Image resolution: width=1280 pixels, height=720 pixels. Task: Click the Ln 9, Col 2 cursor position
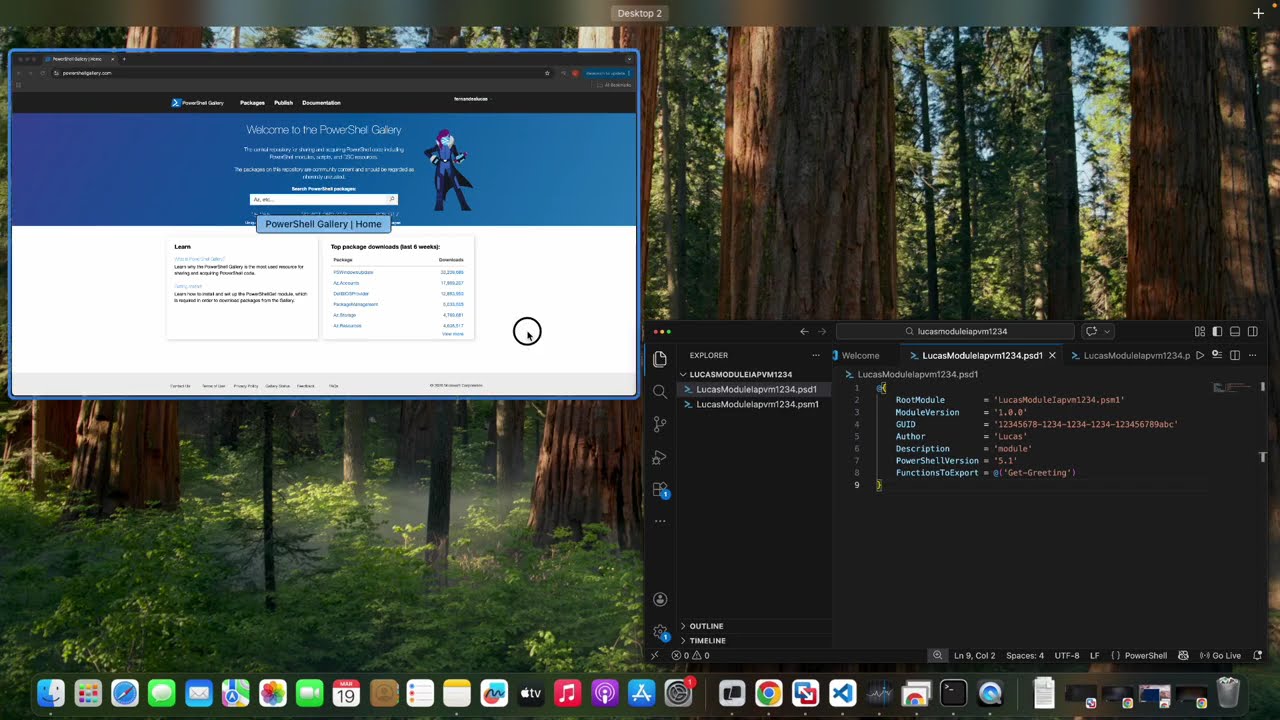click(x=974, y=656)
